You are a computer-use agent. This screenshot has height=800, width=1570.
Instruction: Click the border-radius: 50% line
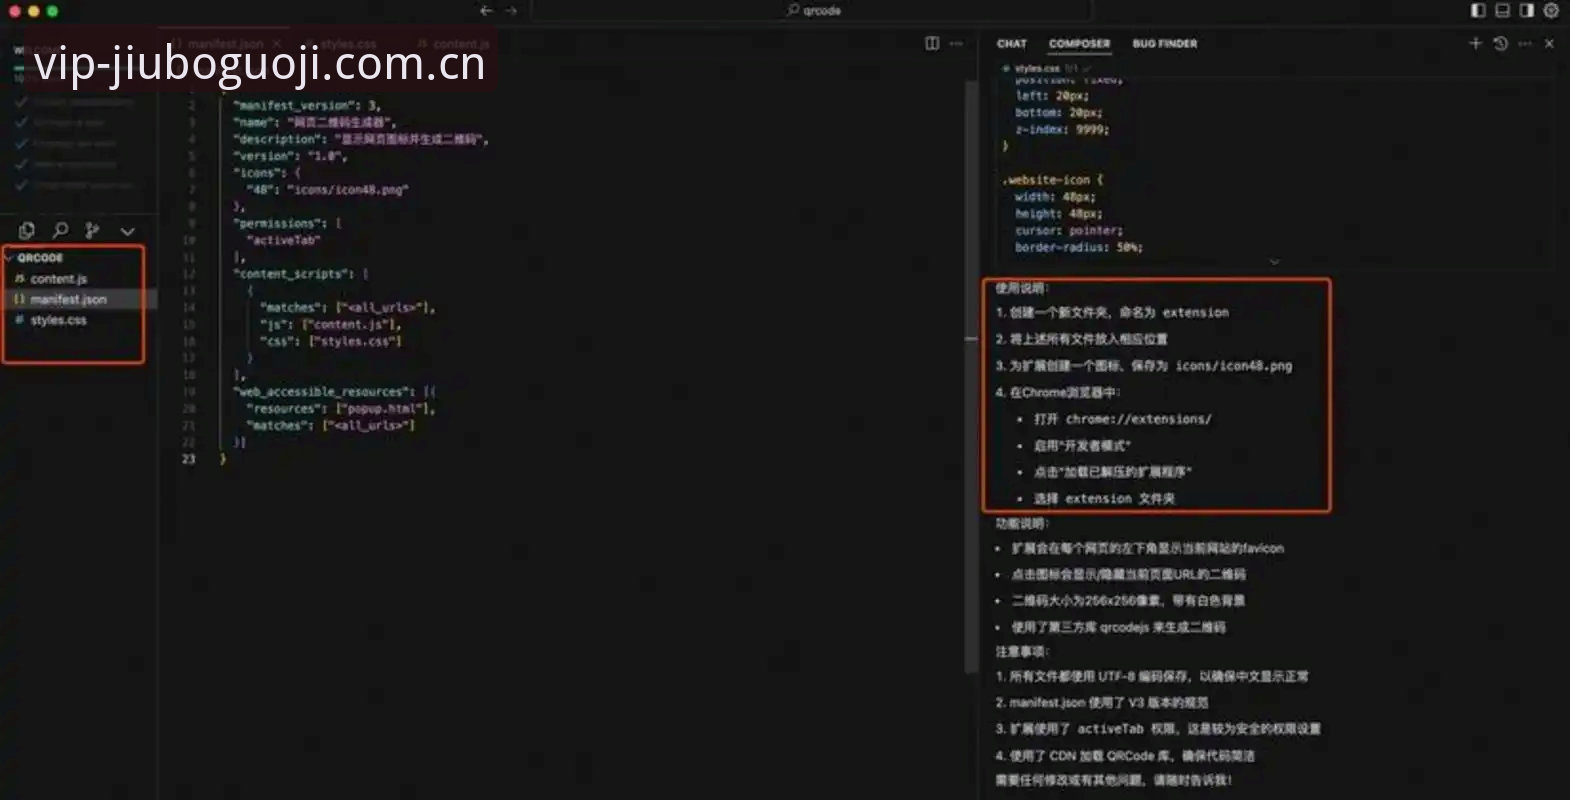click(1079, 247)
